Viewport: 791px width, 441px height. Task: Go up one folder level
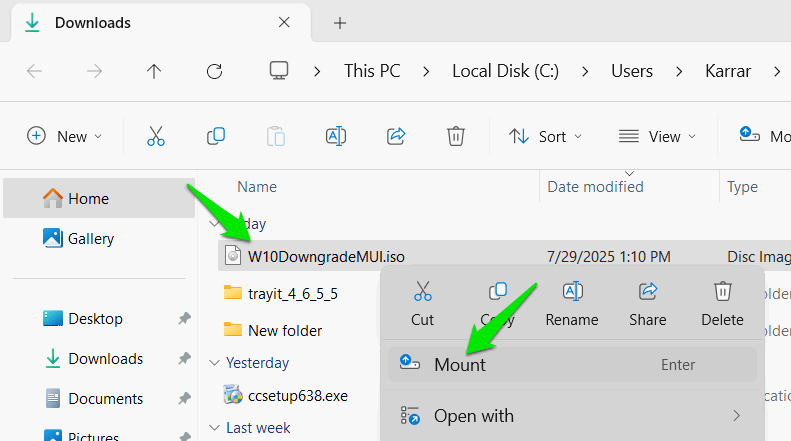tap(153, 71)
